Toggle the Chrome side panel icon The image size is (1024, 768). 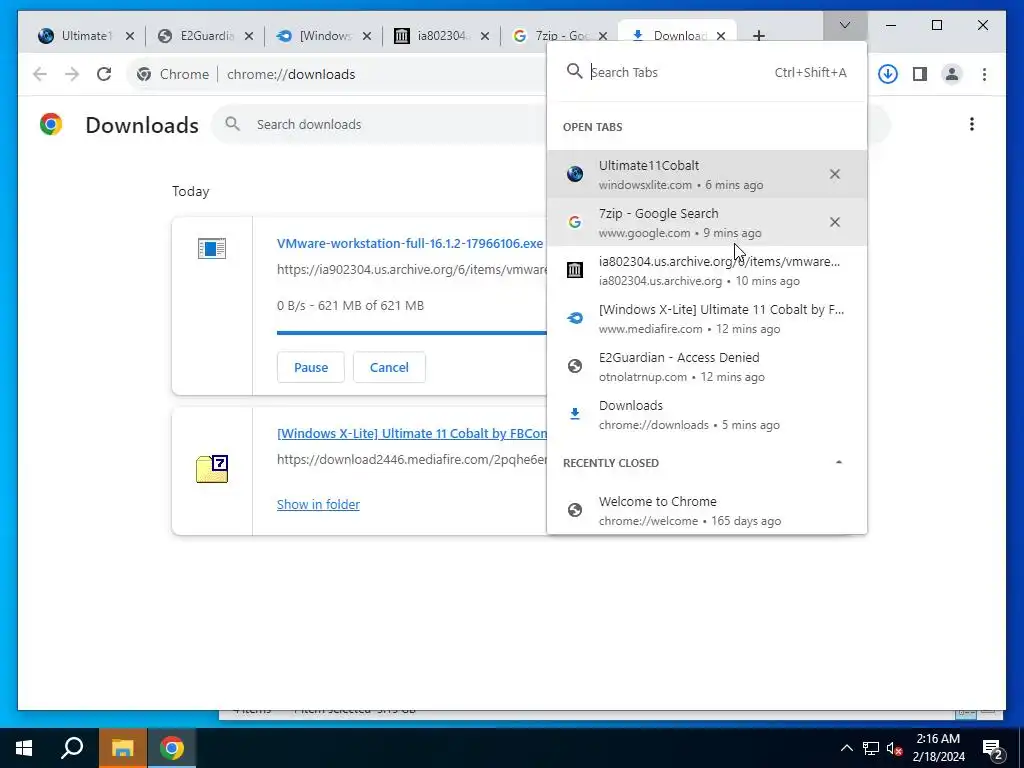(x=920, y=74)
